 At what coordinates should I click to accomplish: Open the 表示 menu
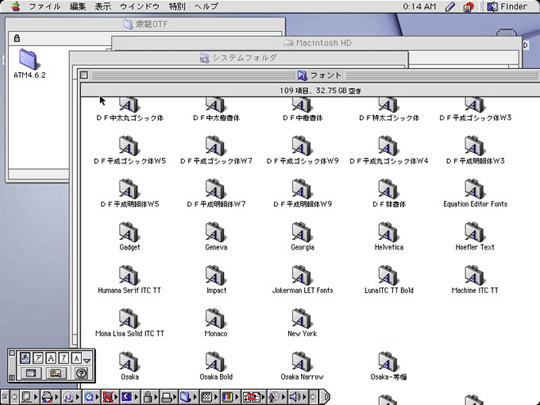[103, 6]
